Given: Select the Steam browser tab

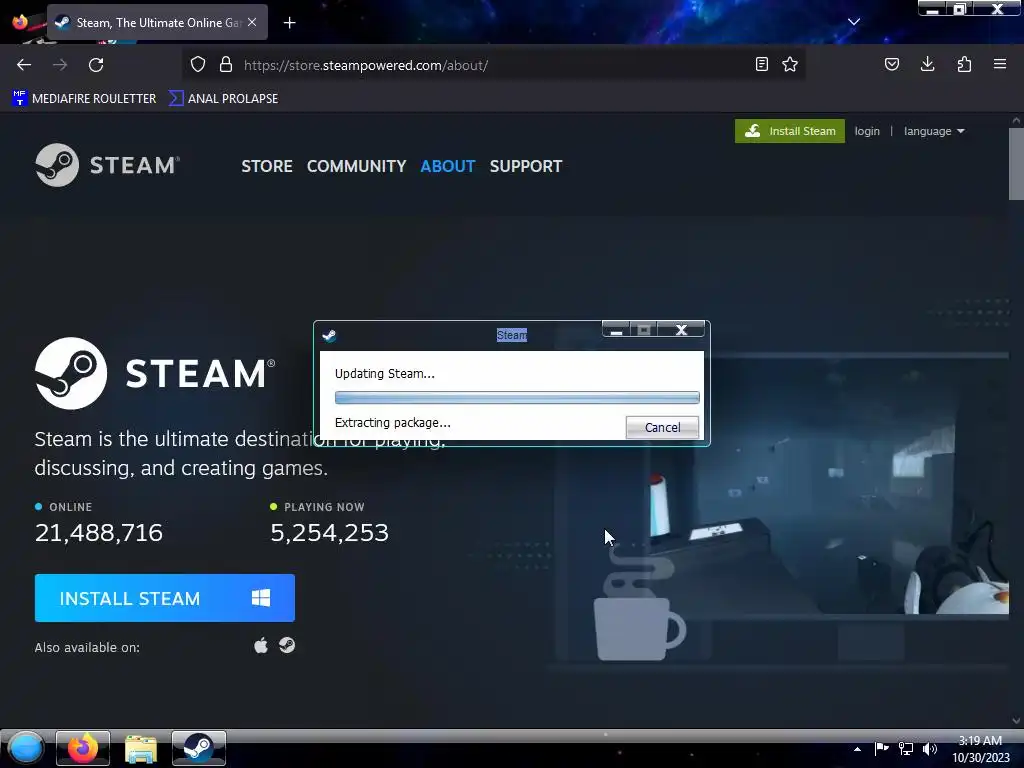Looking at the screenshot, I should click(x=157, y=22).
